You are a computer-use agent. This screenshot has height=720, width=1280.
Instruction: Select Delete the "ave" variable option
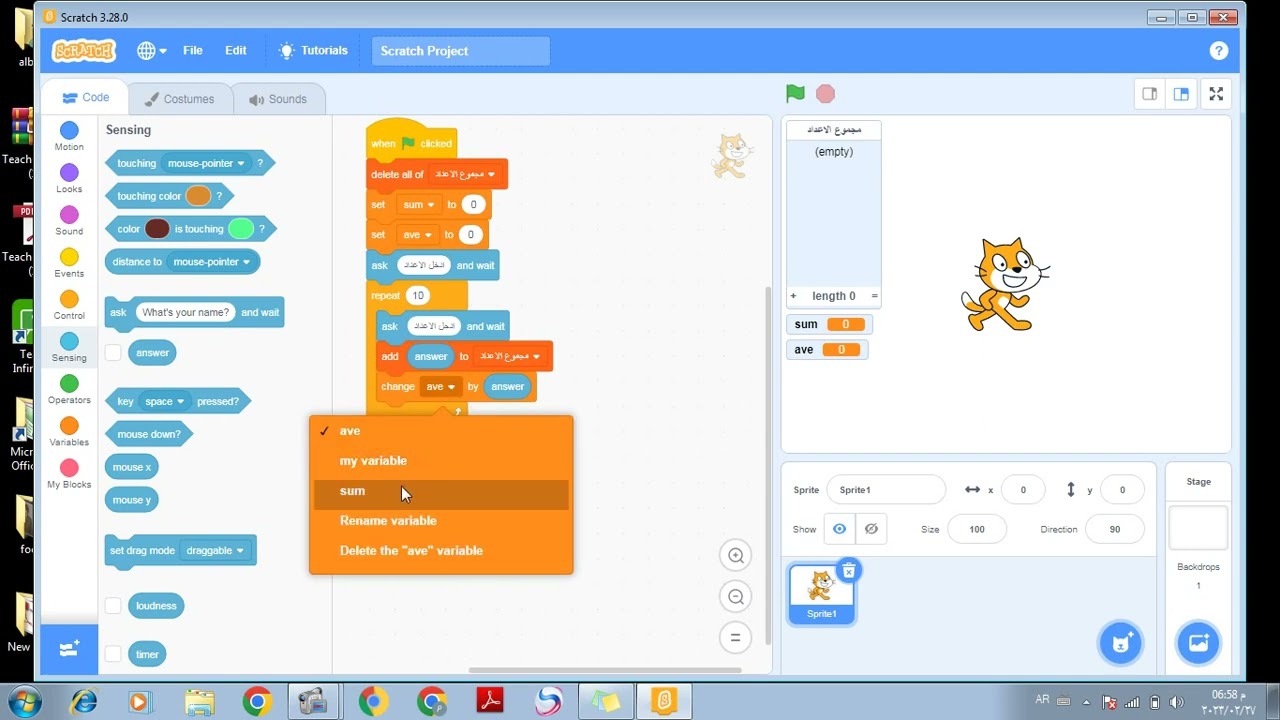coord(441,551)
